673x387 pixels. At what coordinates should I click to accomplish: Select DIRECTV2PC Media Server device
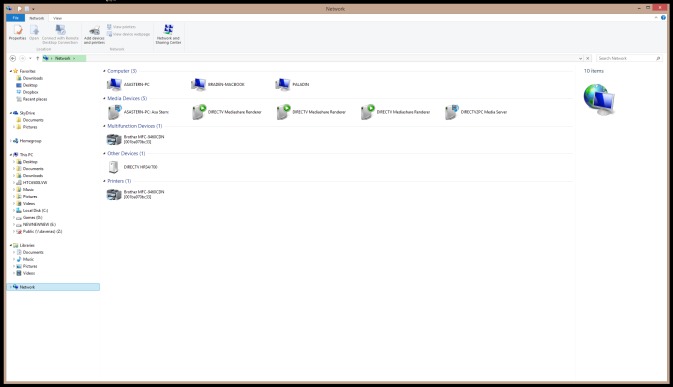tap(476, 112)
